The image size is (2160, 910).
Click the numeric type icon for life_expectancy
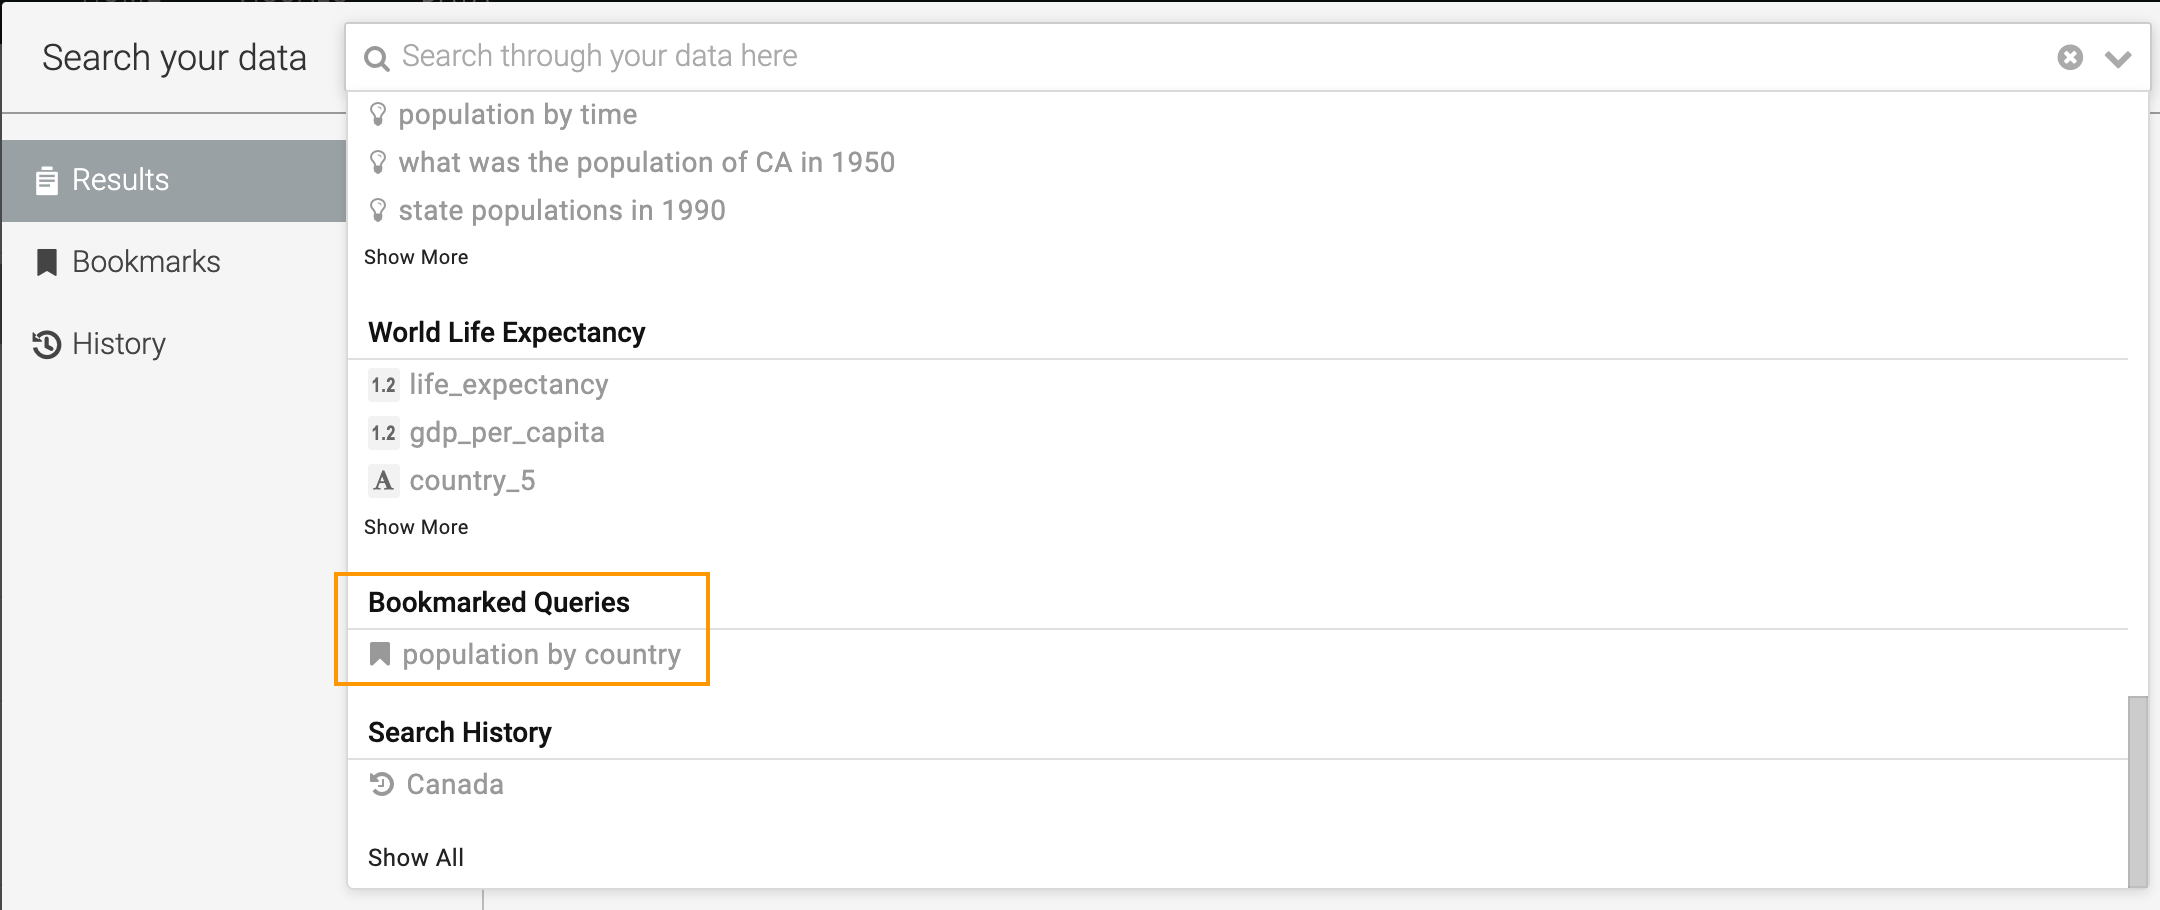(x=383, y=385)
